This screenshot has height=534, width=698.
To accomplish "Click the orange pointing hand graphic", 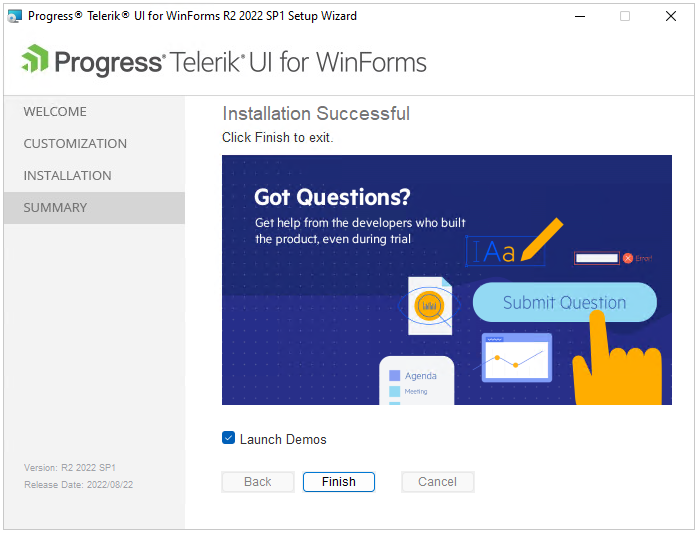I will (617, 358).
